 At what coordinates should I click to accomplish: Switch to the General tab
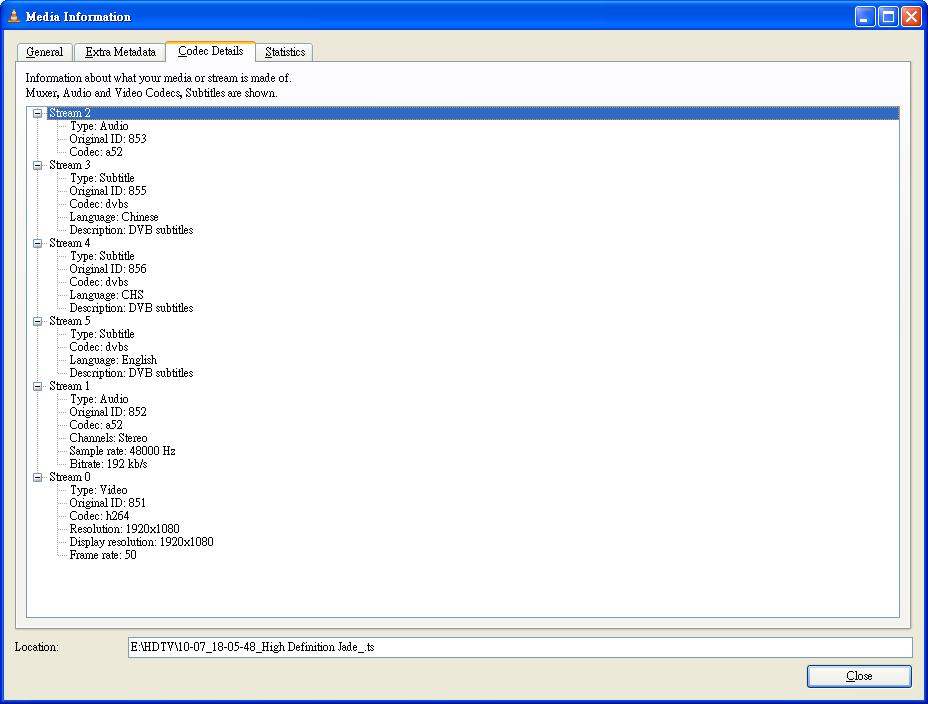[45, 52]
